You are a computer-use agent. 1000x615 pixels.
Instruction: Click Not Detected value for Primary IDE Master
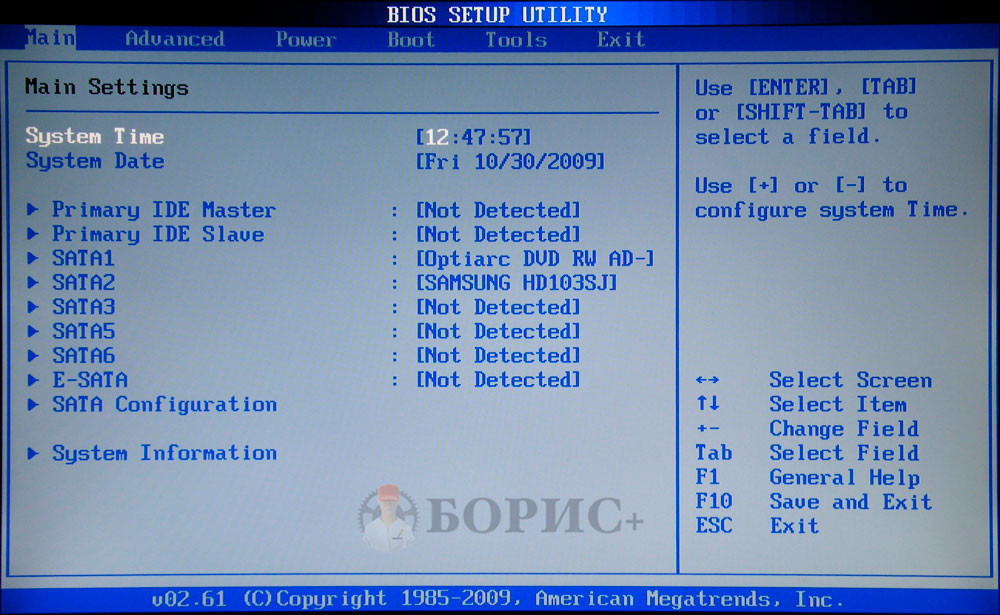498,210
